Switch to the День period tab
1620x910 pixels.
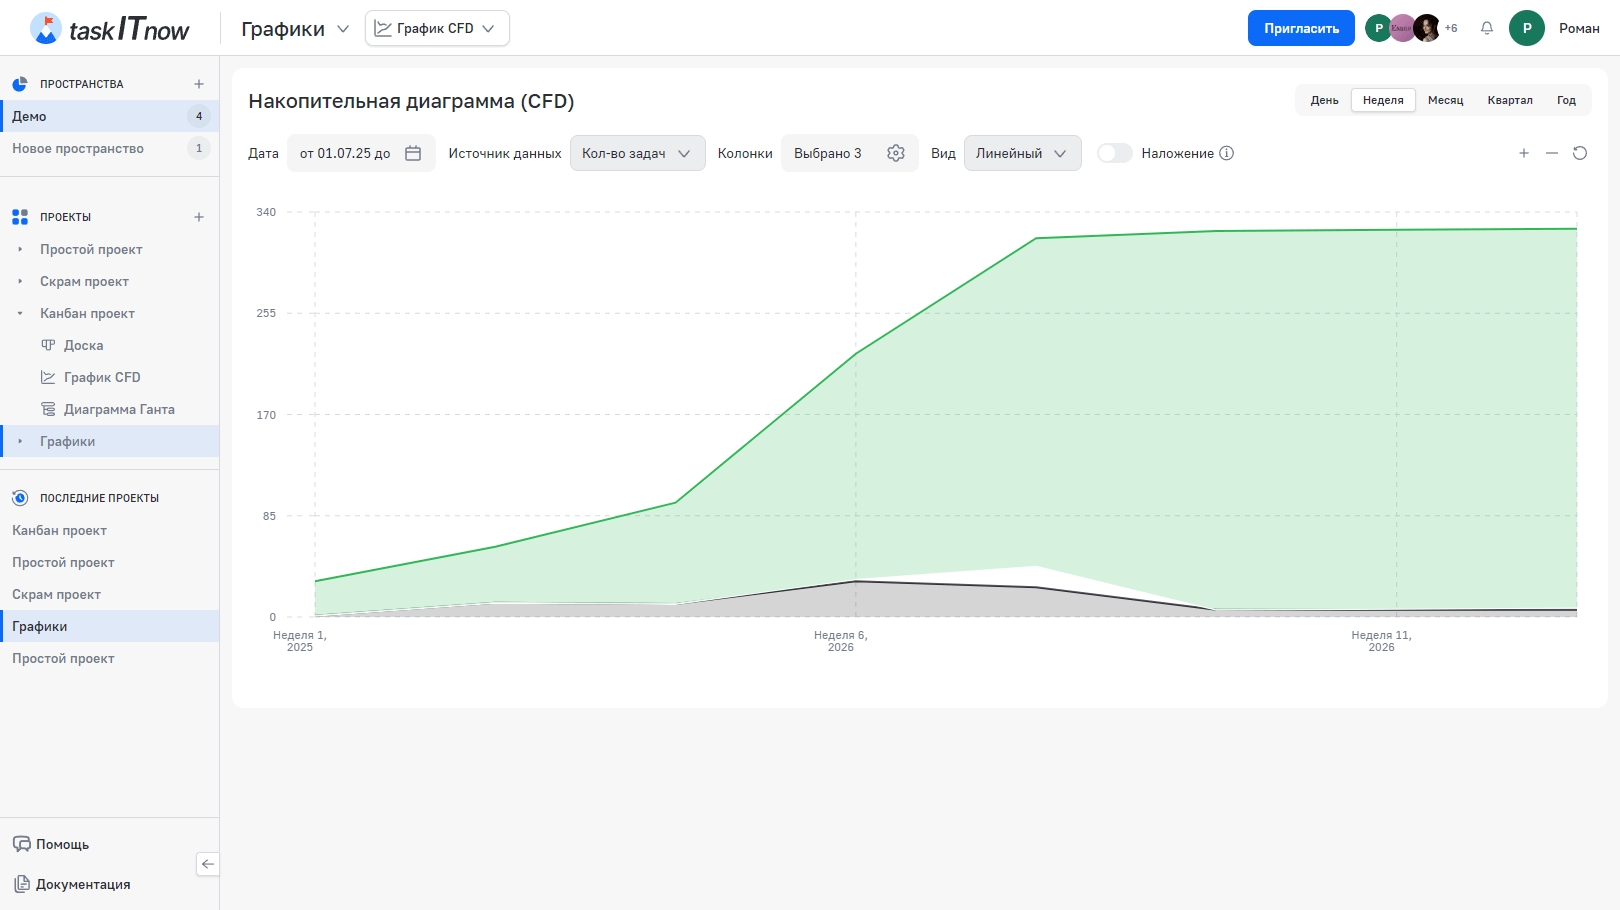1324,100
